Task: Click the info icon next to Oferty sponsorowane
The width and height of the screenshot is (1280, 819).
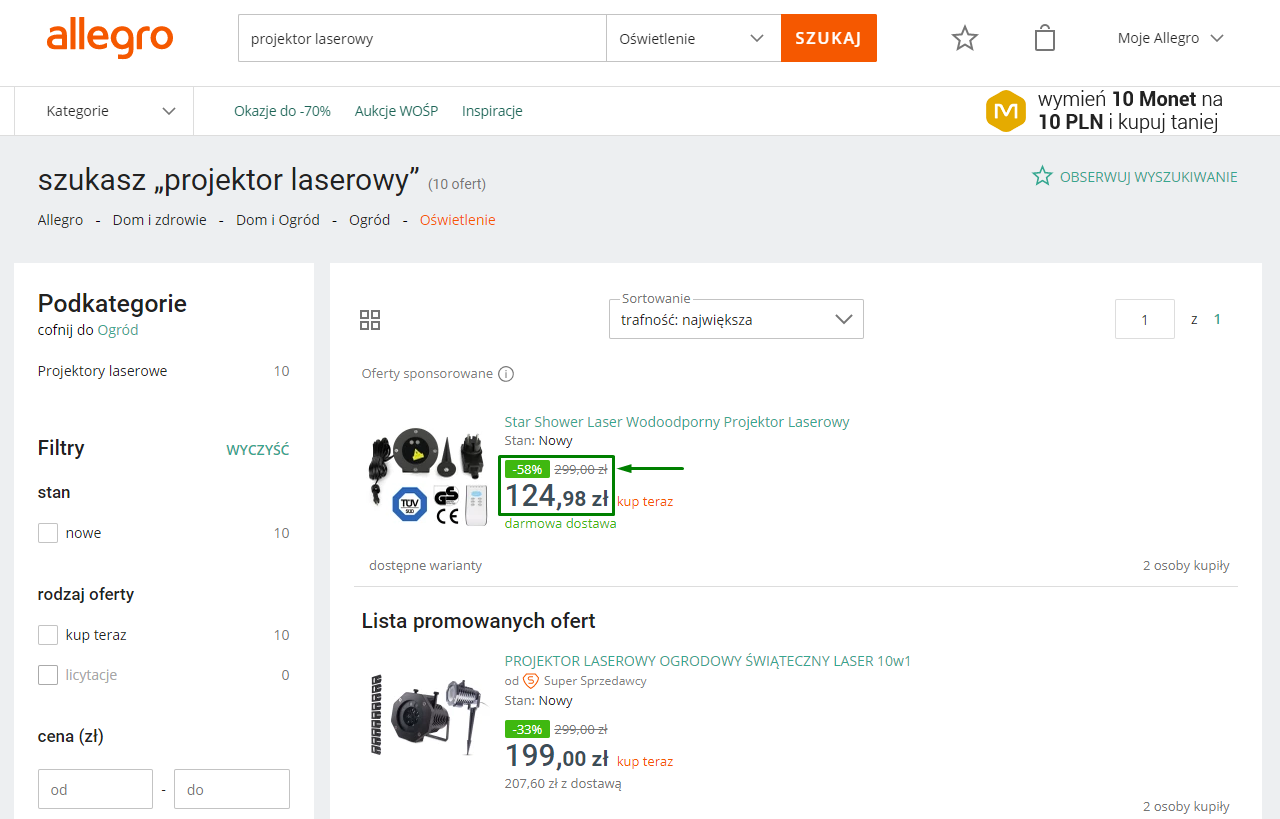Action: click(506, 374)
